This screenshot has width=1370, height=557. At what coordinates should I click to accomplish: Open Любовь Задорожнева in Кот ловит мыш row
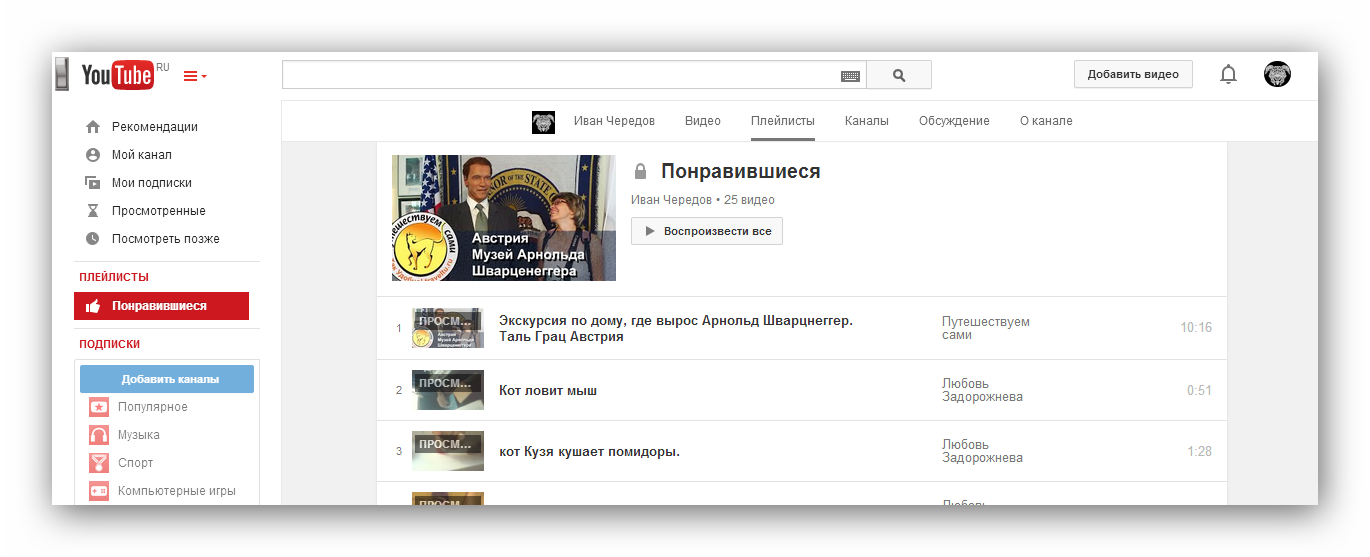click(x=982, y=390)
